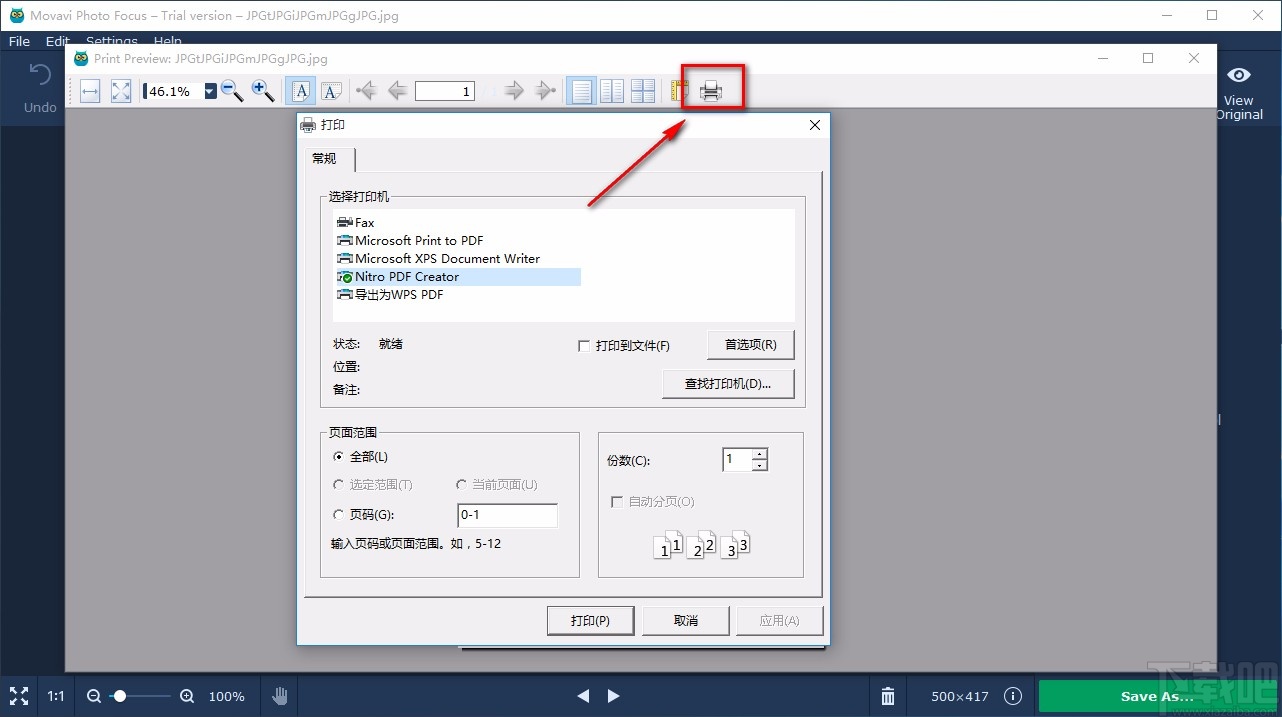
Task: Go to next page arrow in preview
Action: pos(514,91)
